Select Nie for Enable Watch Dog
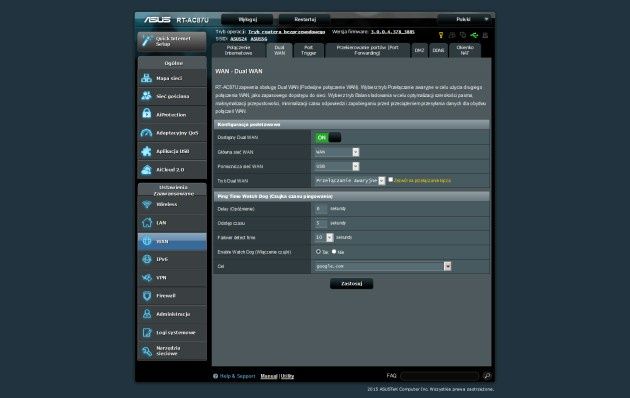The height and width of the screenshot is (398, 630). coord(334,251)
